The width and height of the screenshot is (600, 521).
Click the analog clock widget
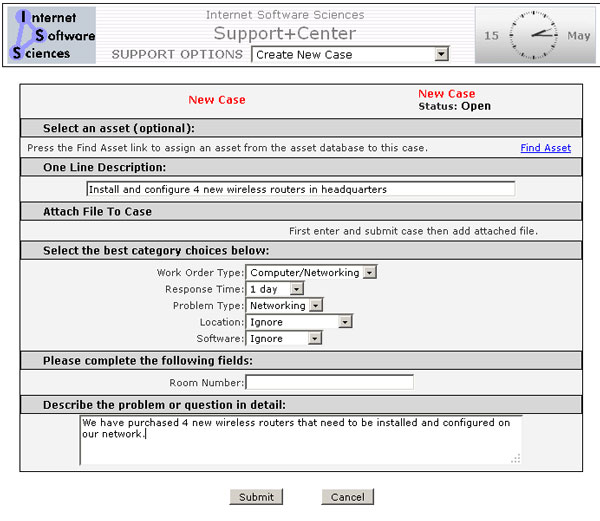[x=534, y=35]
